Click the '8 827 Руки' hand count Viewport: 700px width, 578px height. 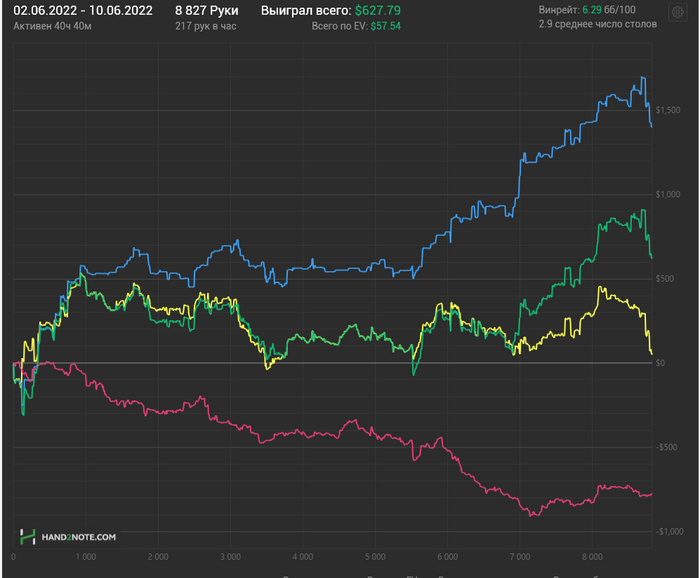click(207, 11)
